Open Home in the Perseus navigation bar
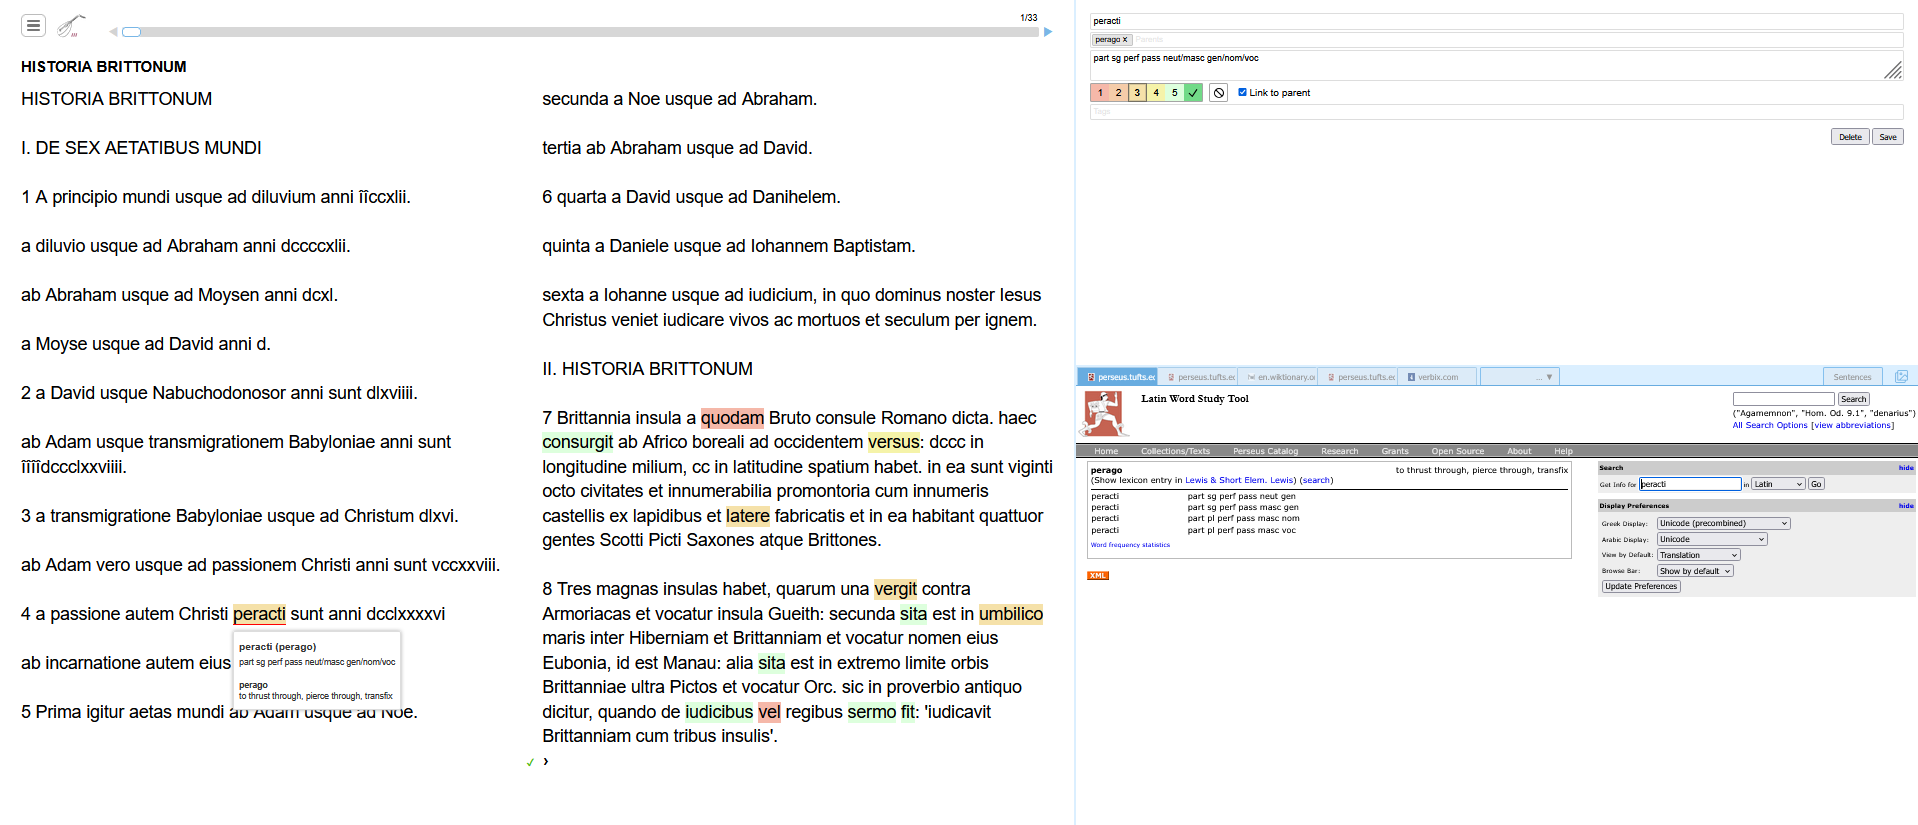 point(1106,451)
